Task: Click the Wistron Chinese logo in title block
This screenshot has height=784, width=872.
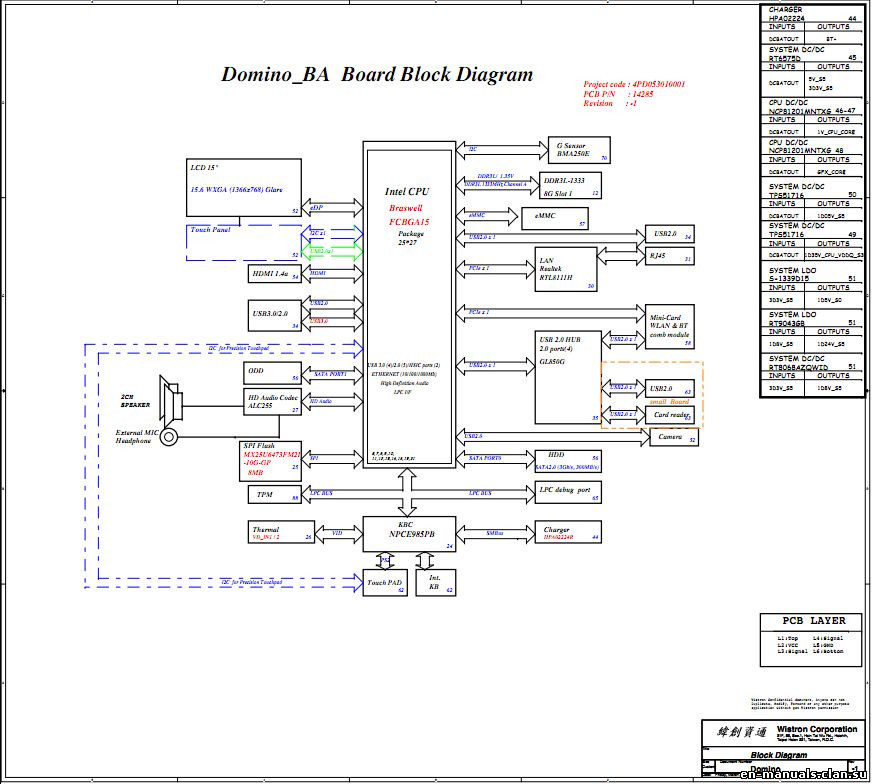Action: click(x=741, y=732)
